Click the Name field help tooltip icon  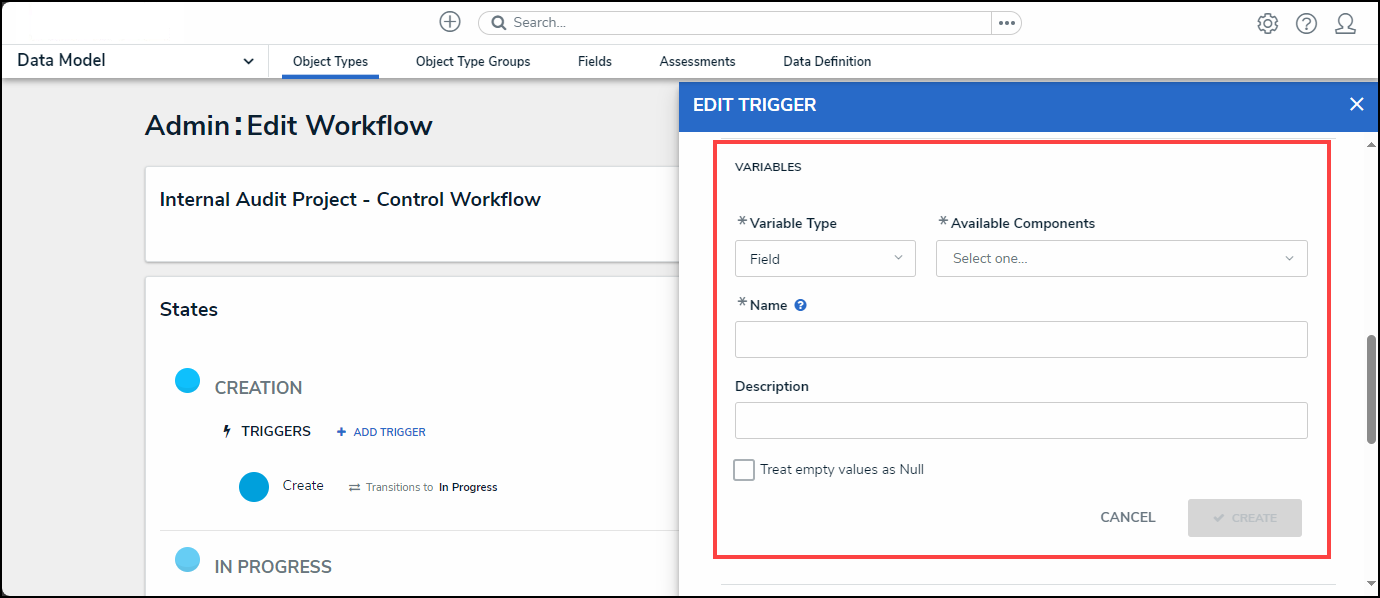click(x=800, y=305)
